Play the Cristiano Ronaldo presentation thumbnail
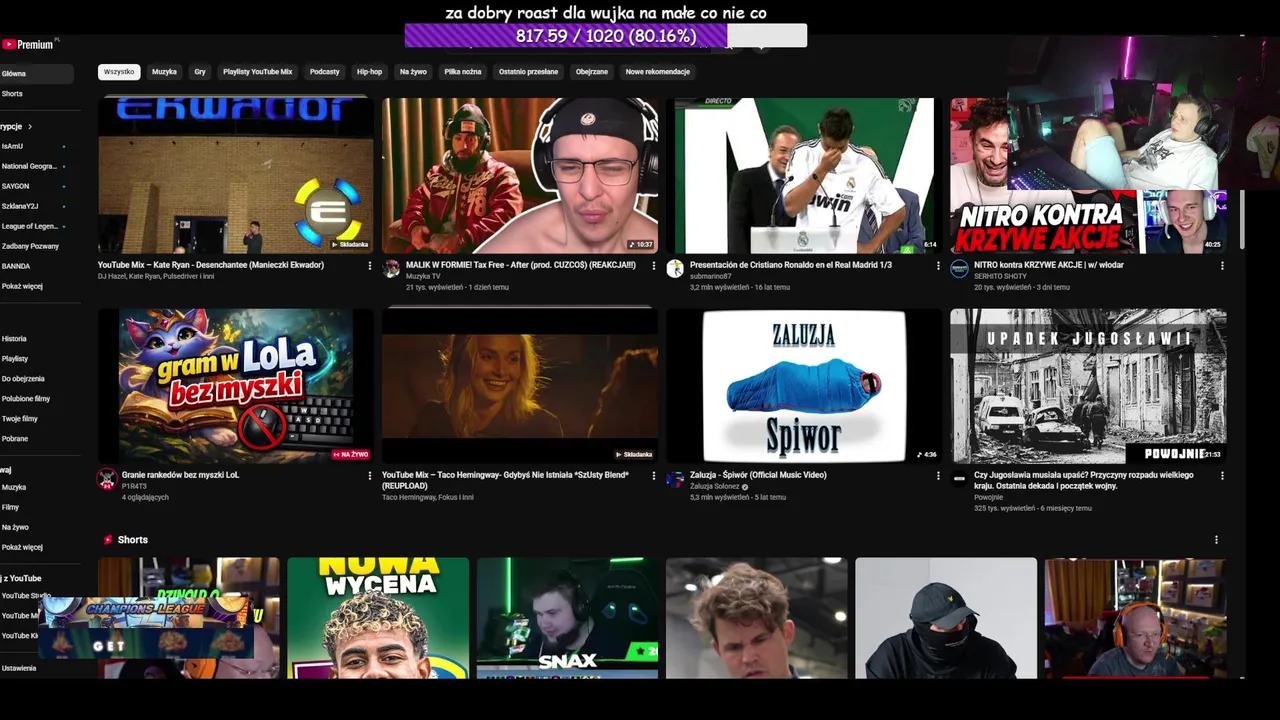1280x720 pixels. tap(804, 176)
